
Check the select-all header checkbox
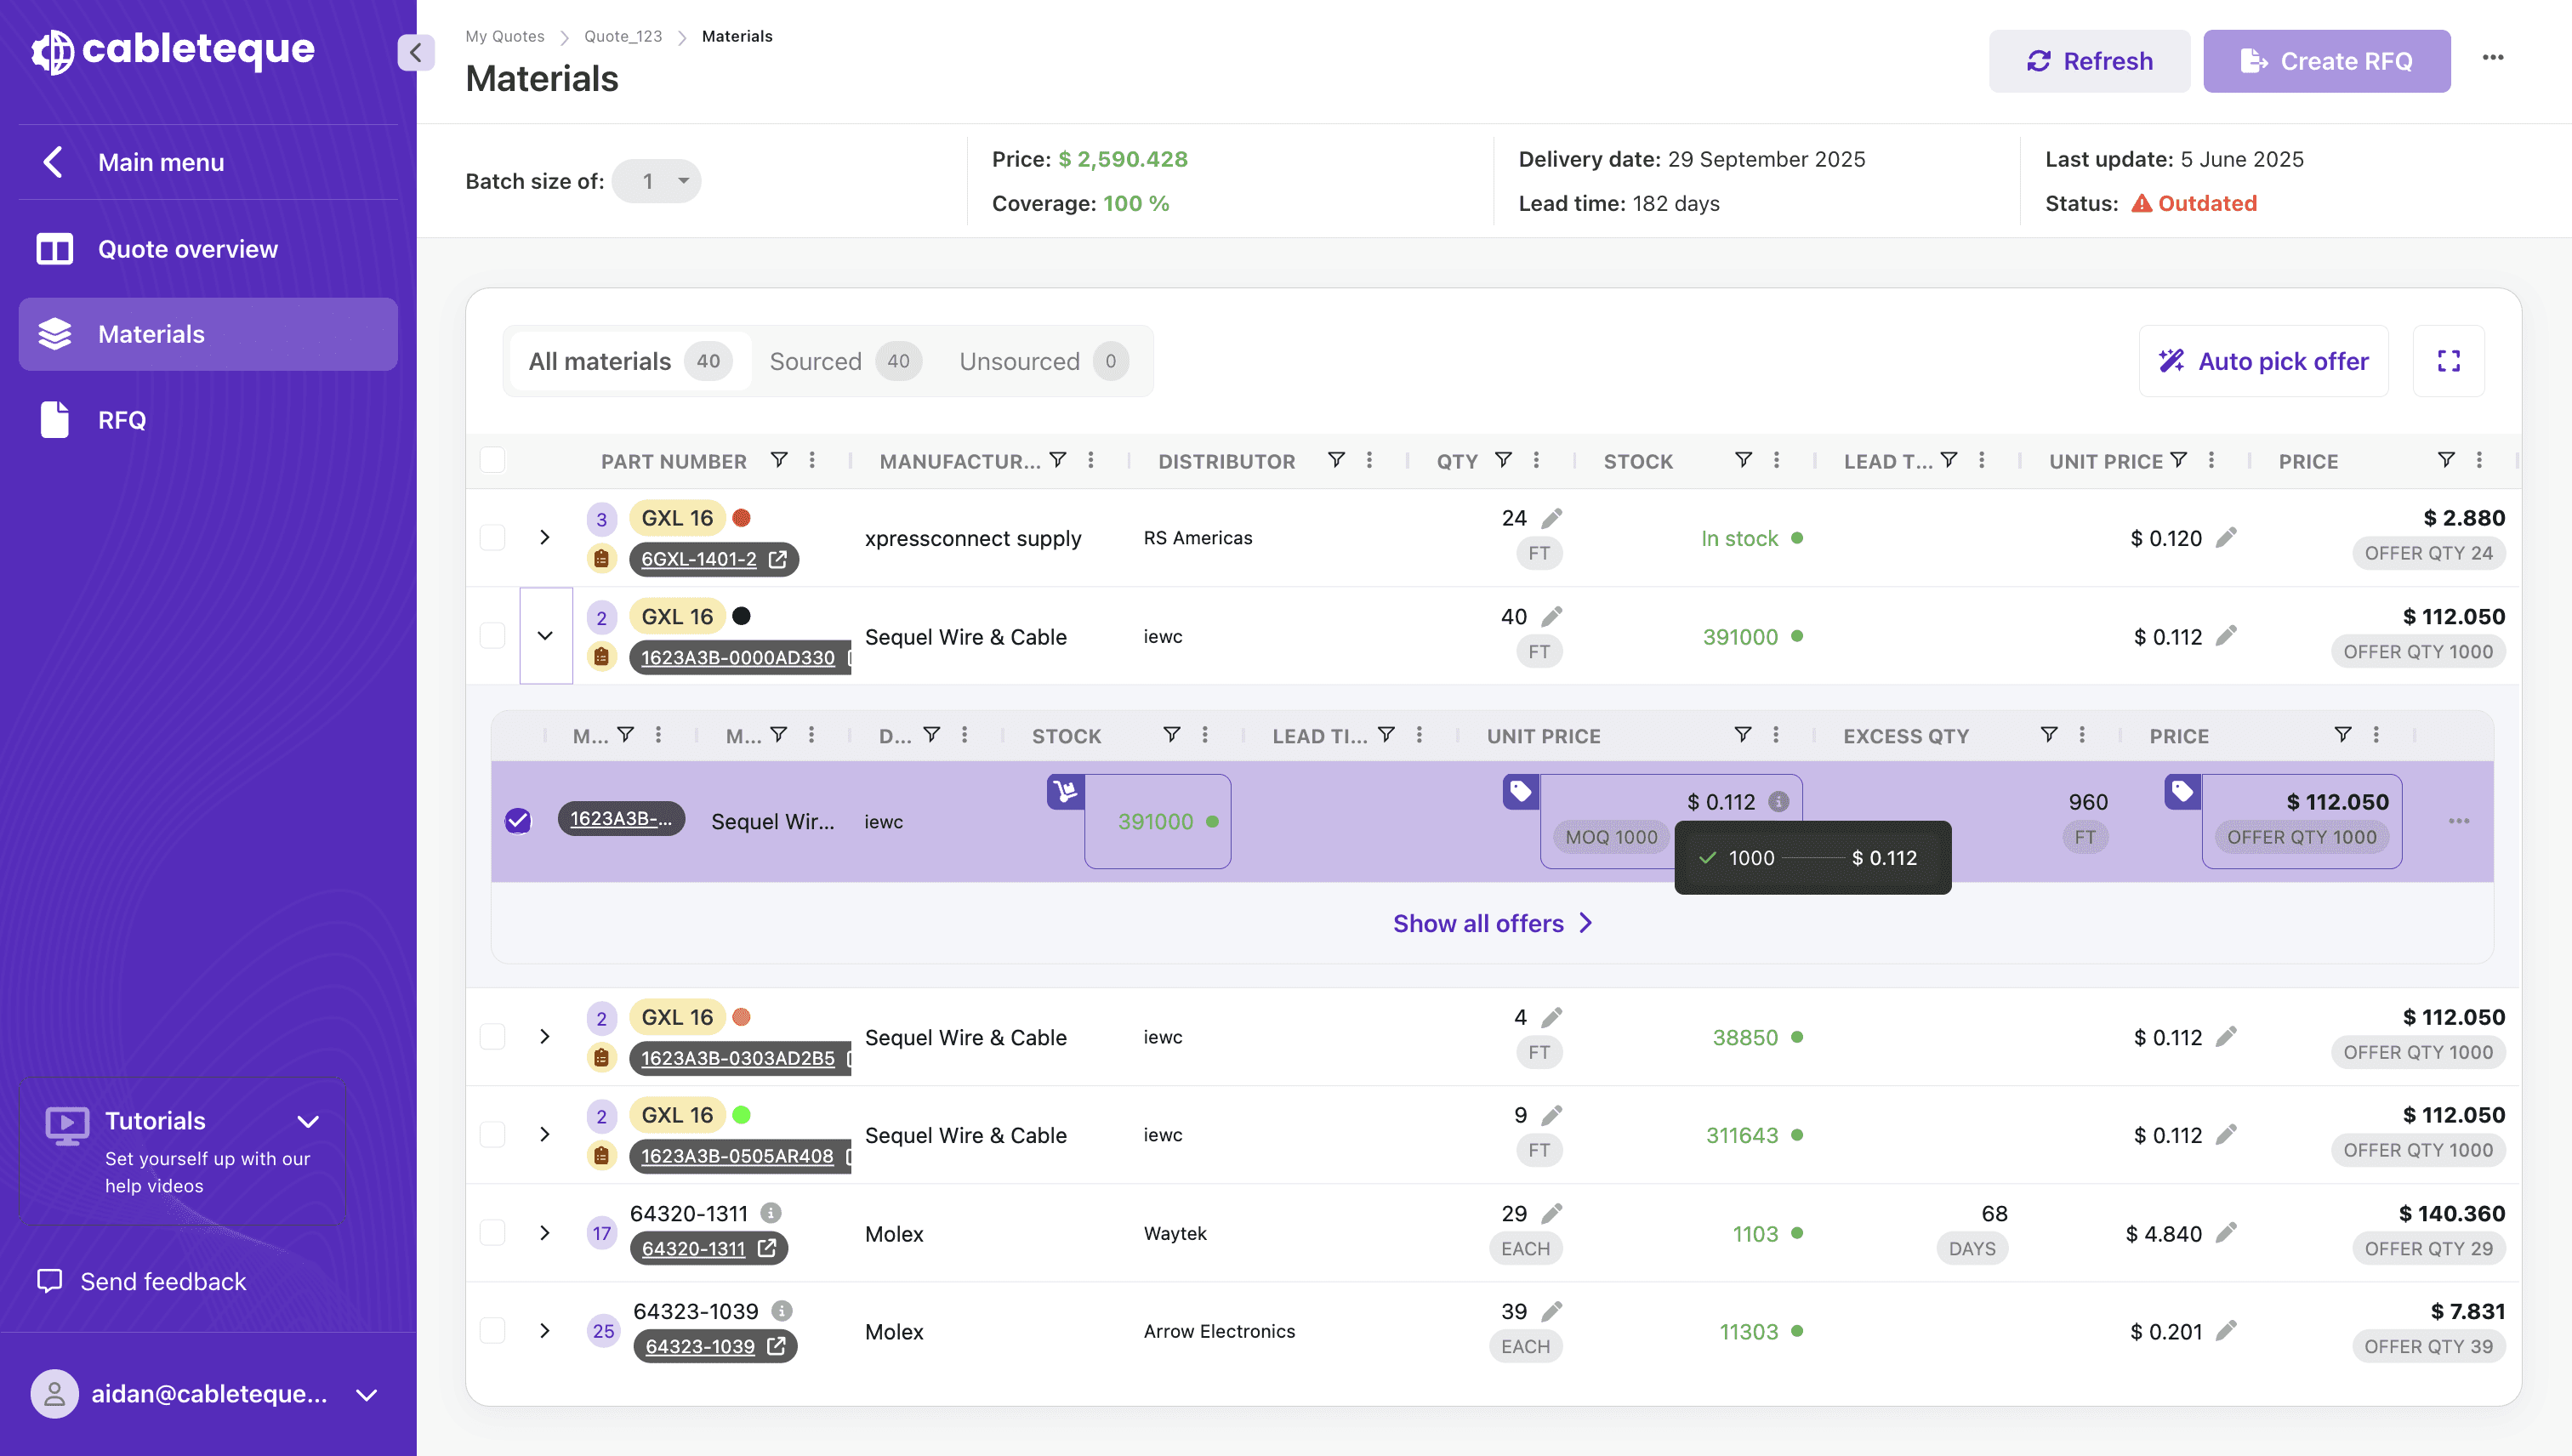[x=492, y=460]
